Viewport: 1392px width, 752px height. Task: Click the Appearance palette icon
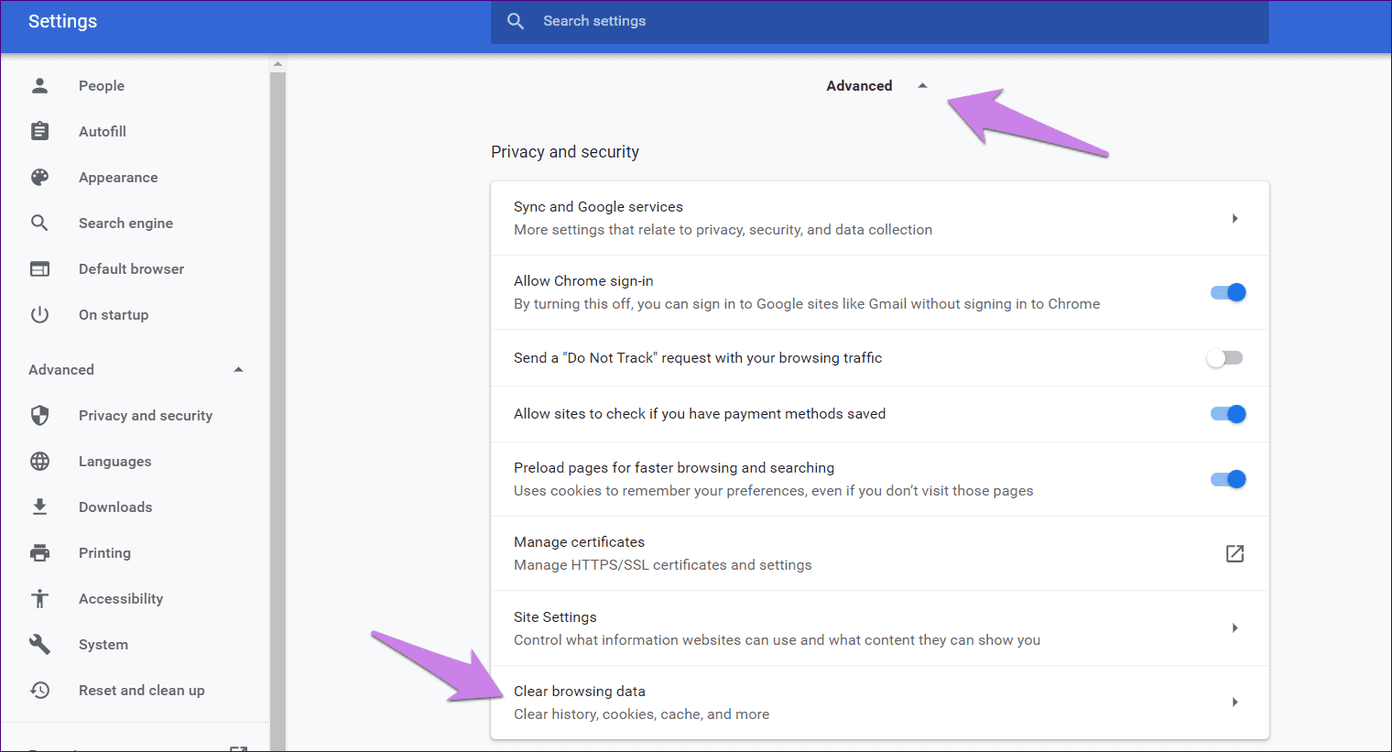40,178
